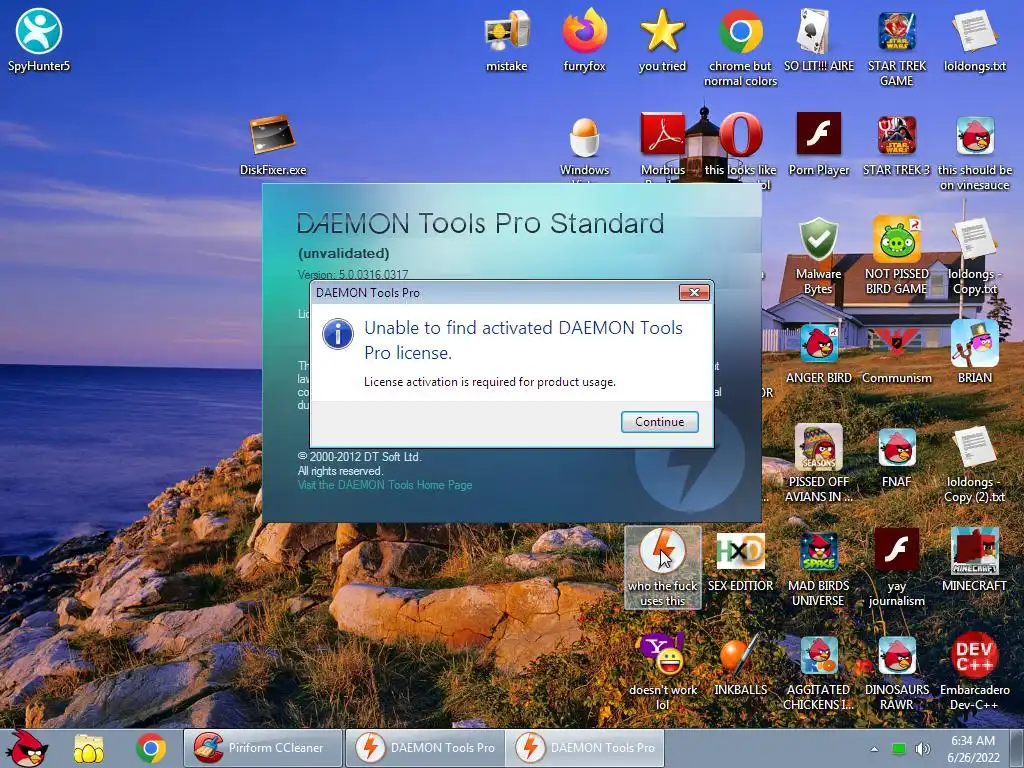Select 'this should be on vinesauce' icon

coord(975,152)
